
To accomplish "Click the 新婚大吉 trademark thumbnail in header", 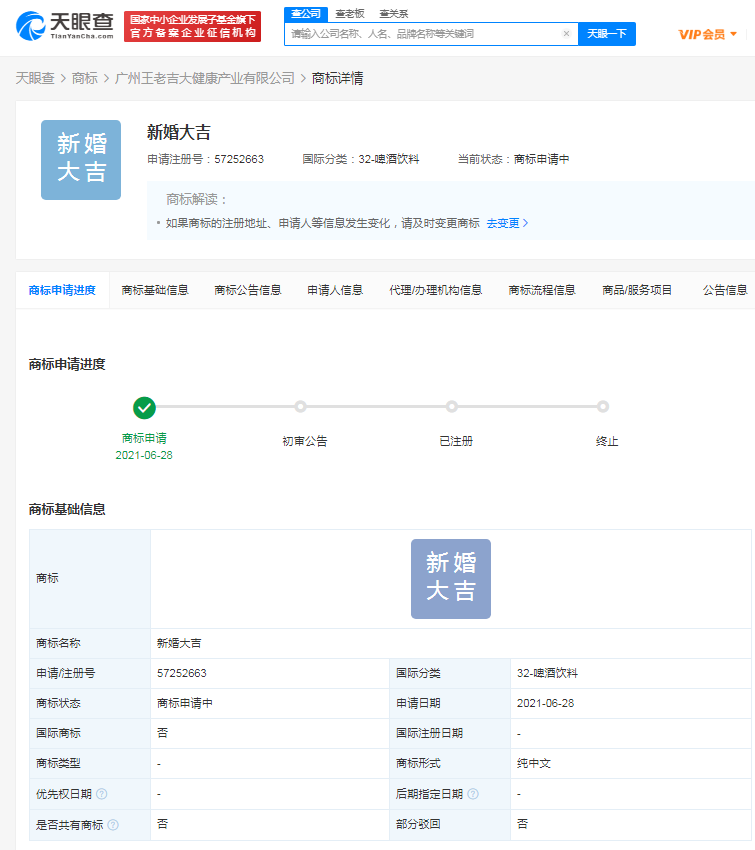I will pyautogui.click(x=81, y=160).
